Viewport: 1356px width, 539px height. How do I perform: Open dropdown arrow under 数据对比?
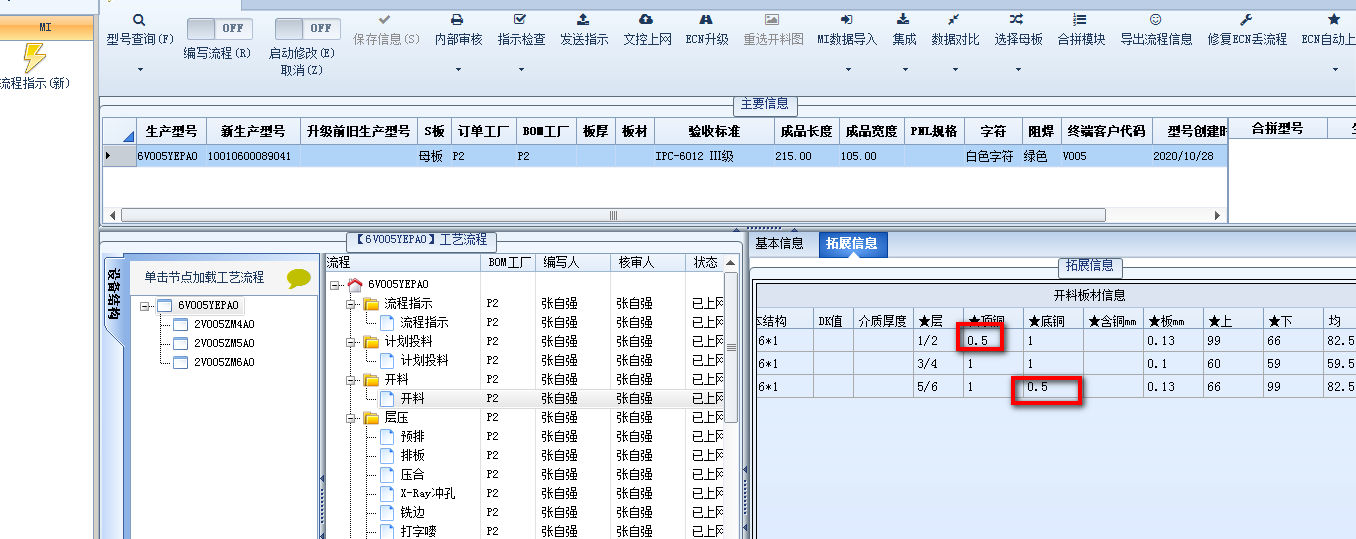coord(954,69)
